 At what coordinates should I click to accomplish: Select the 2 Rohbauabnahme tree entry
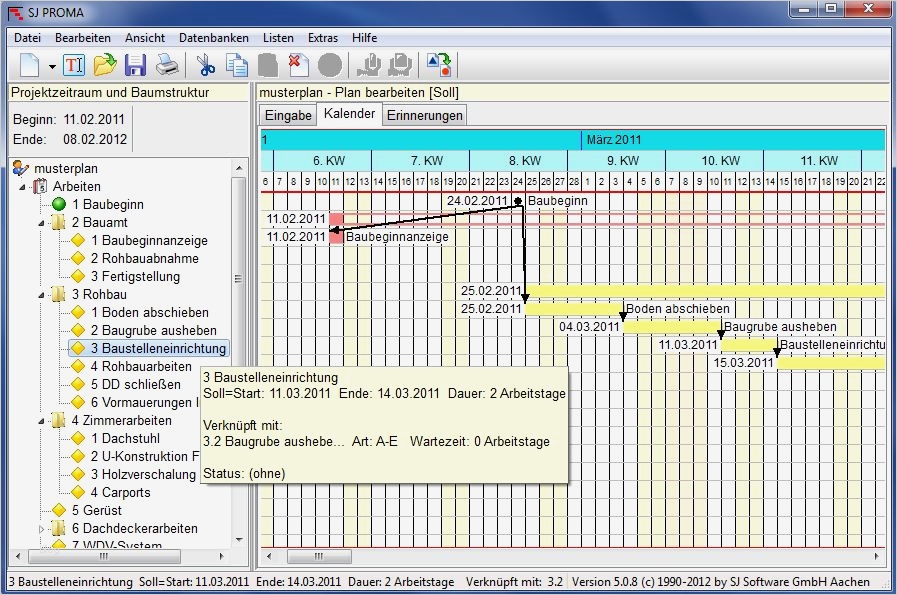(143, 258)
